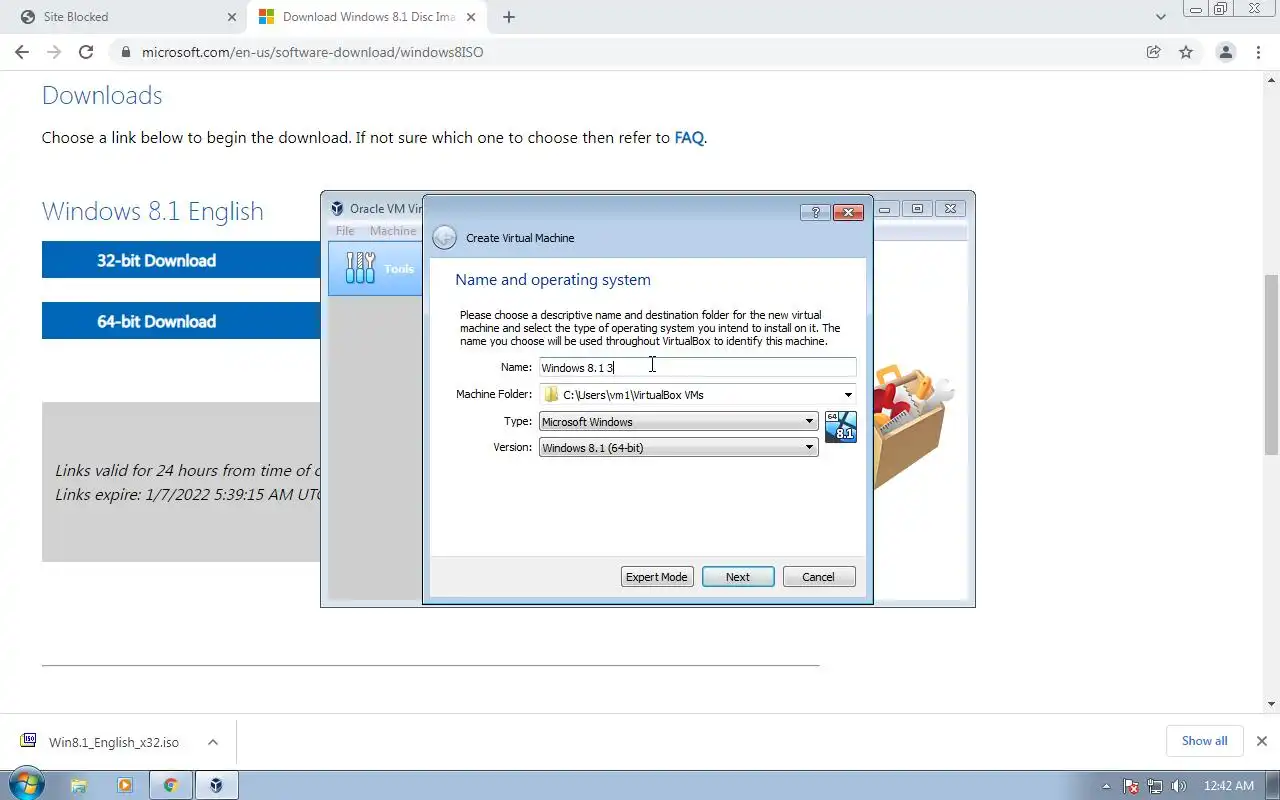Show hidden system tray icons

coord(1106,786)
